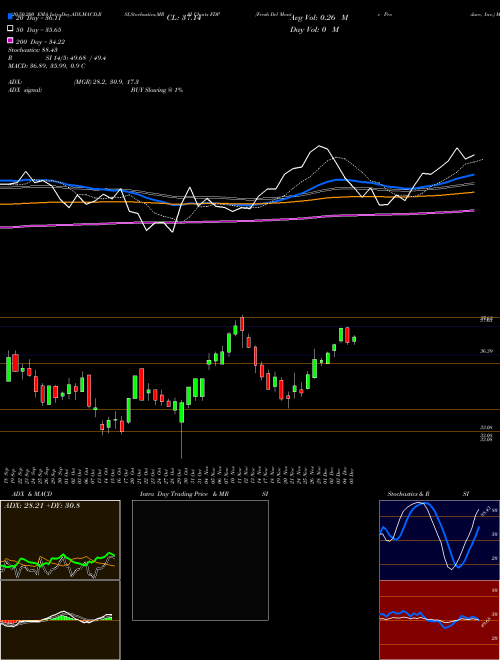Click the "Stochastics & R" panel title

point(409,494)
